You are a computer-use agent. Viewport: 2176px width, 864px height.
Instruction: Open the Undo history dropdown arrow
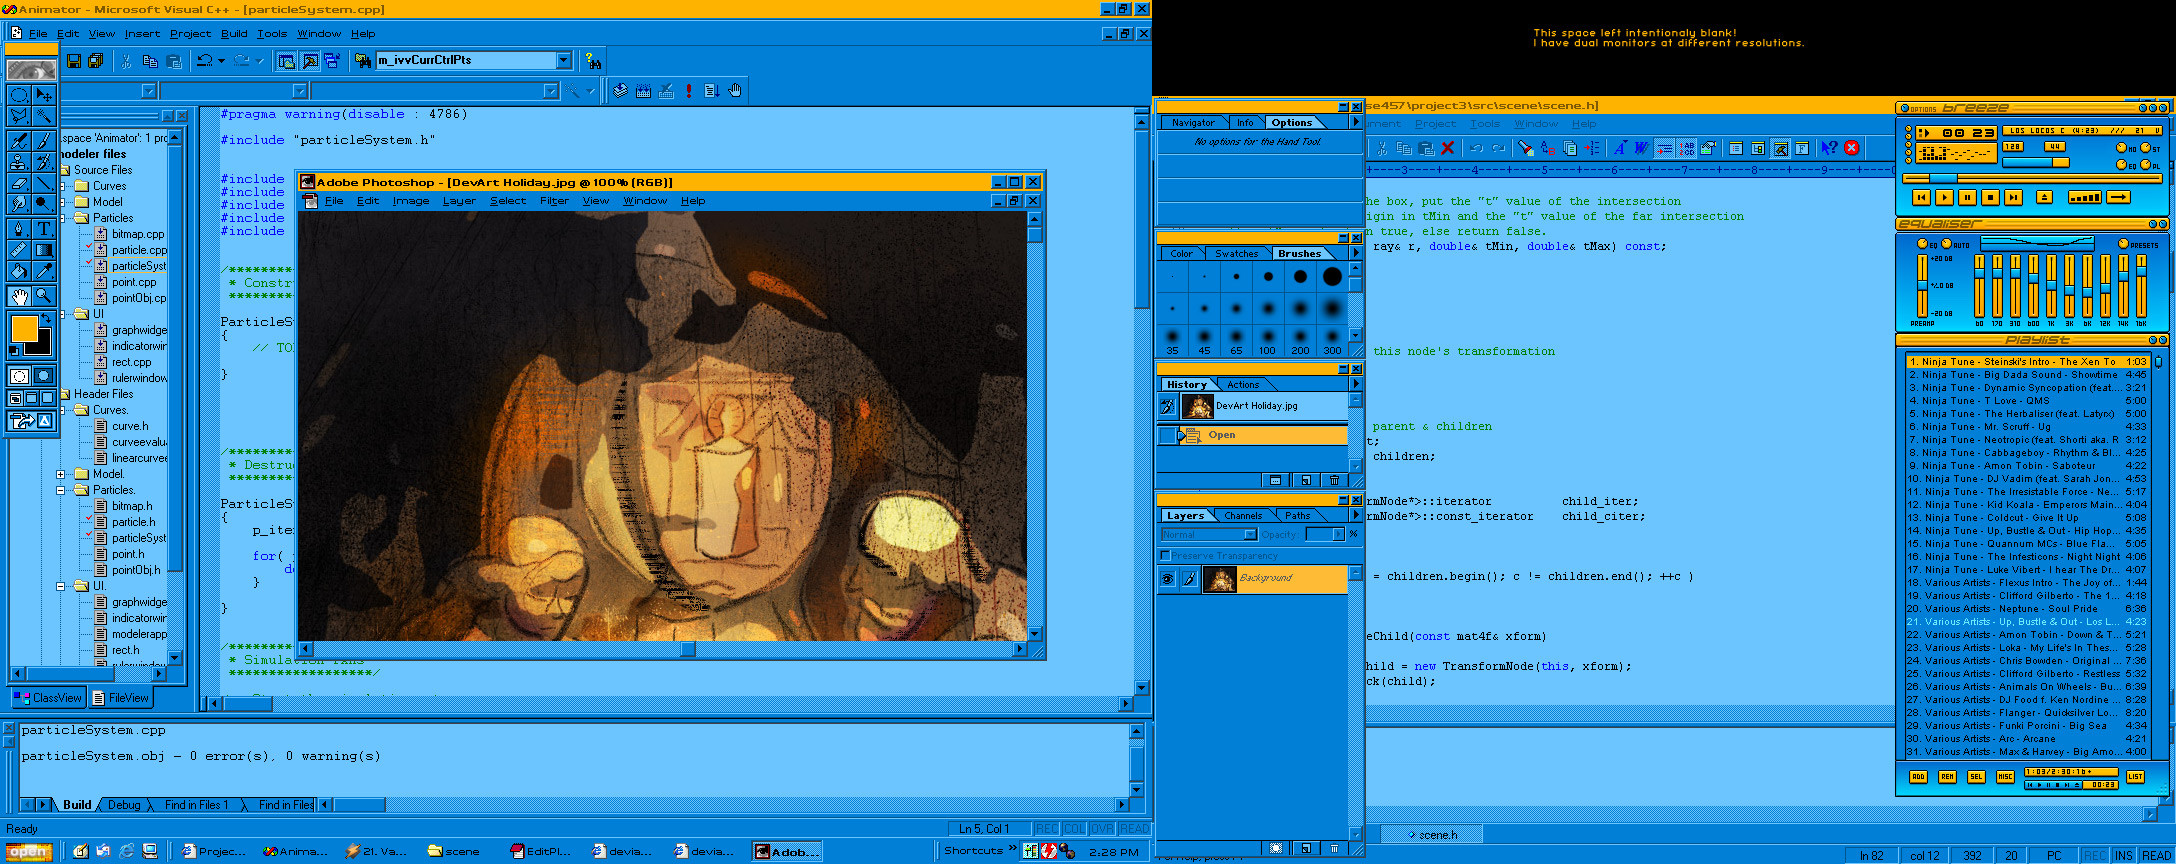pyautogui.click(x=221, y=61)
